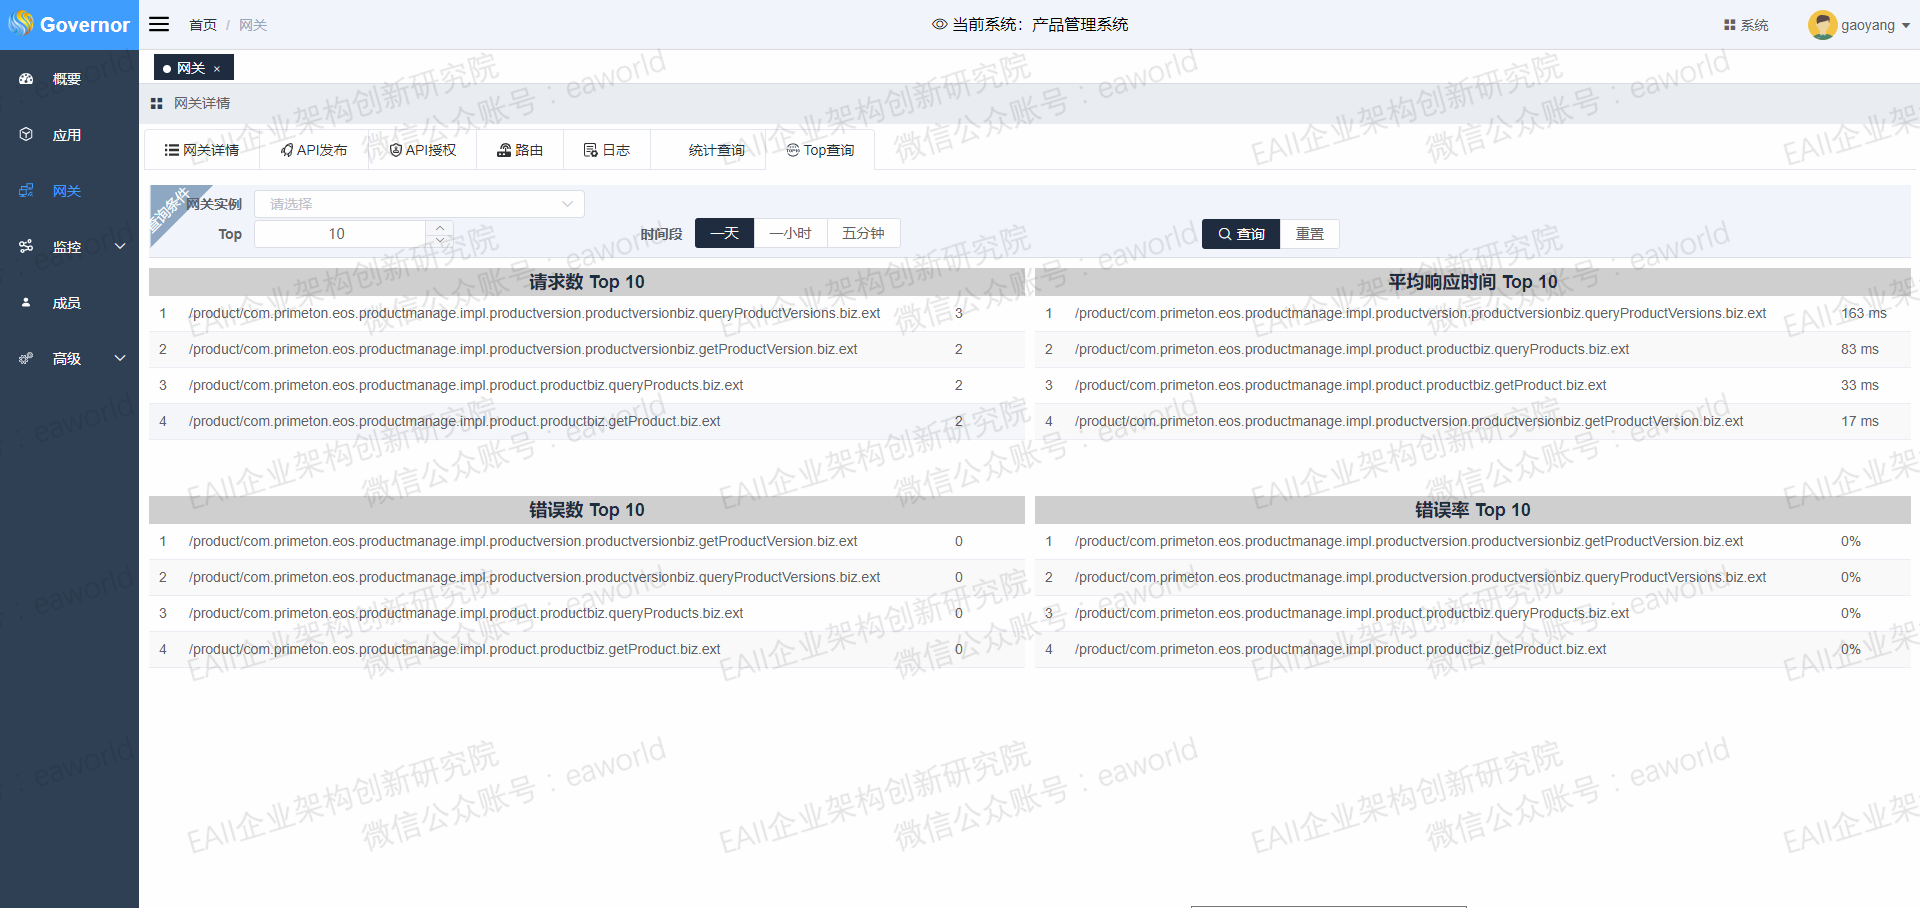The image size is (1920, 908).
Task: Switch to the API发布 tab
Action: click(314, 150)
